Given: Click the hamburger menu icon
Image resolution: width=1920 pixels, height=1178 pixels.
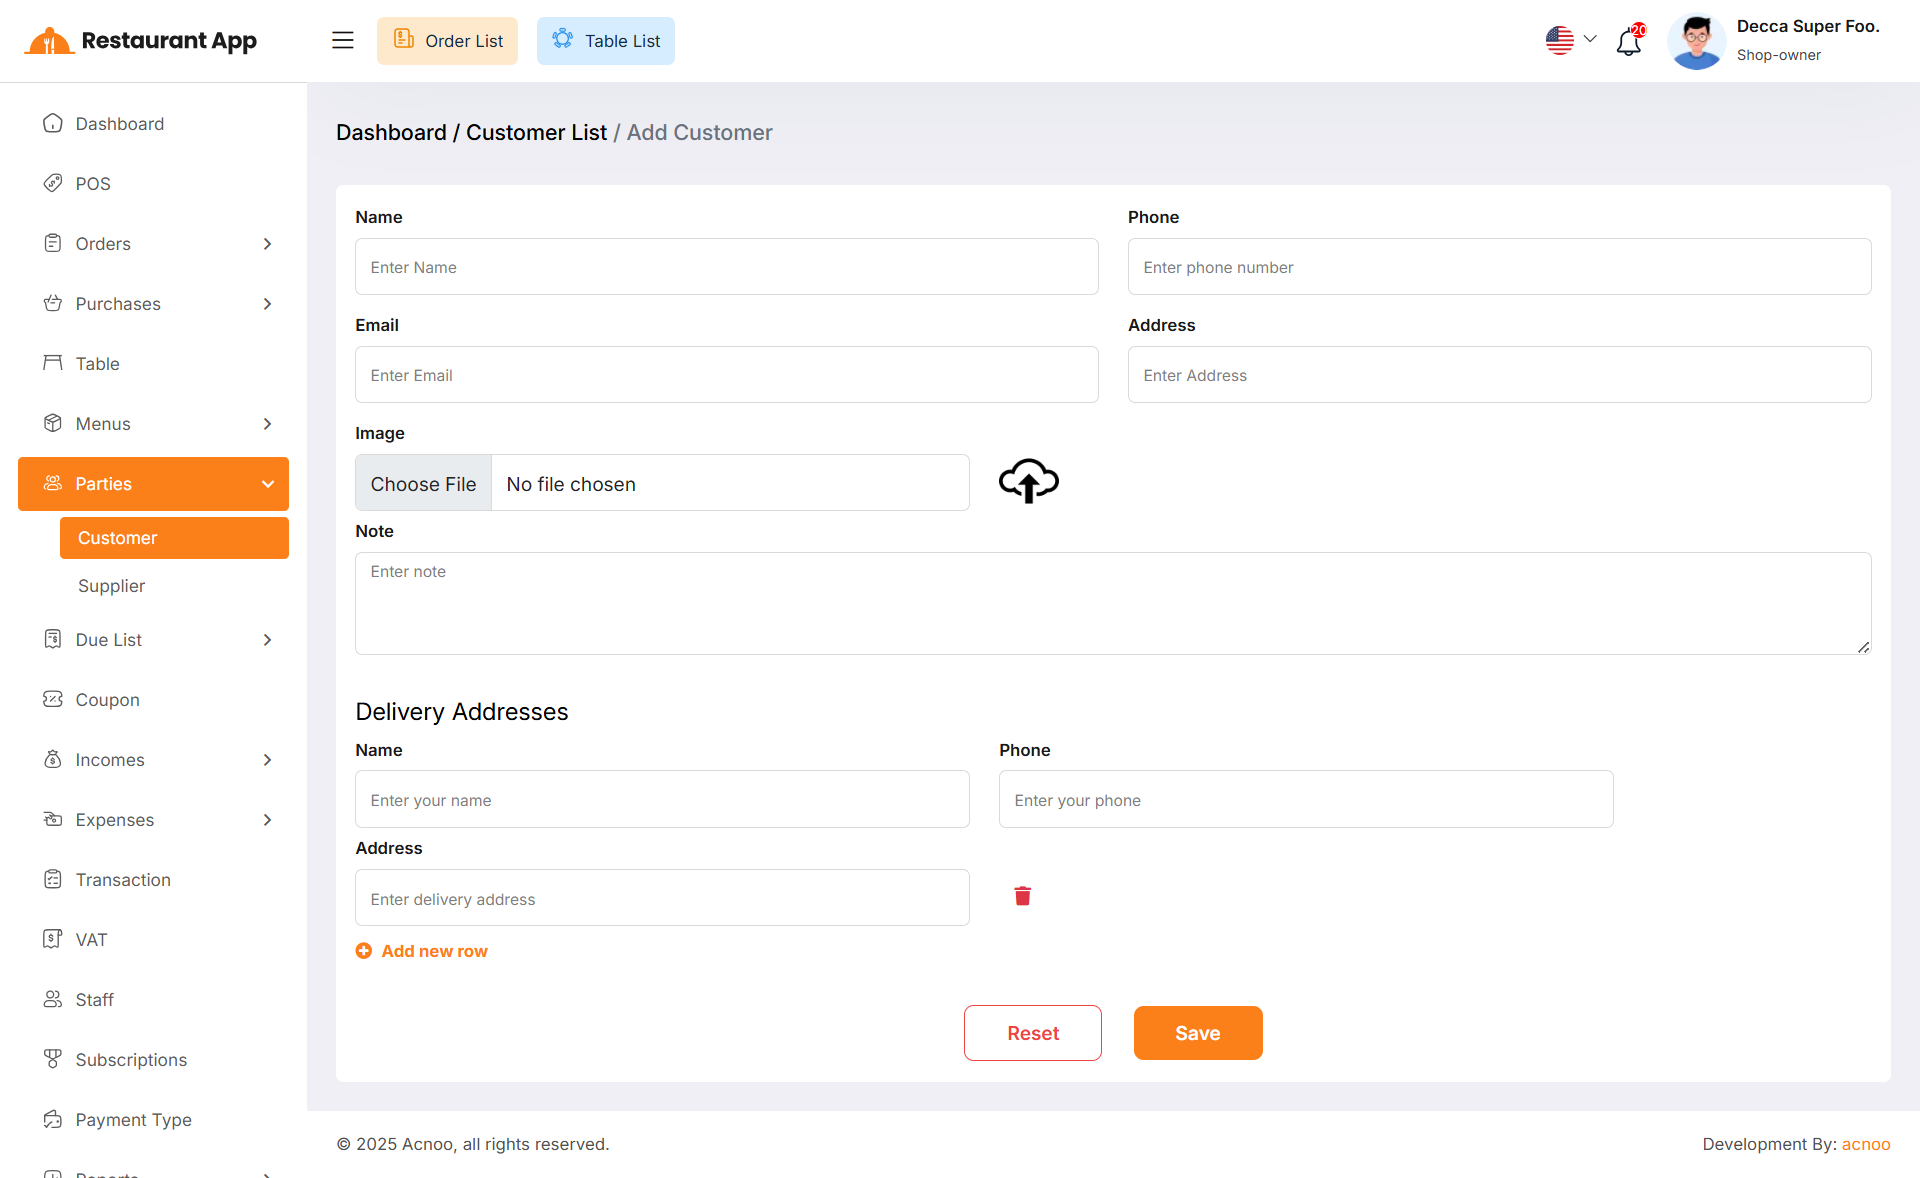Looking at the screenshot, I should point(342,40).
